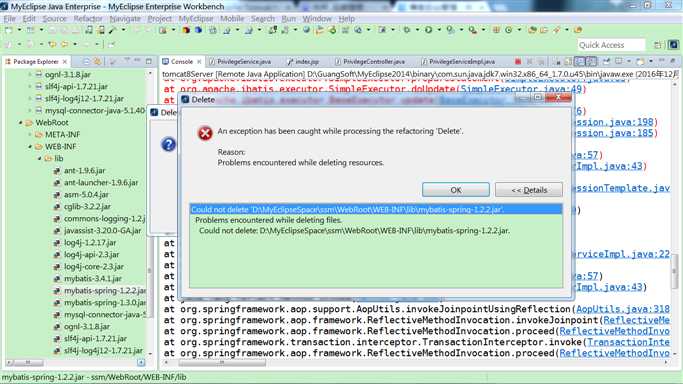Open the ssion.java:198 stack trace link
The height and width of the screenshot is (384, 683).
tap(614, 122)
